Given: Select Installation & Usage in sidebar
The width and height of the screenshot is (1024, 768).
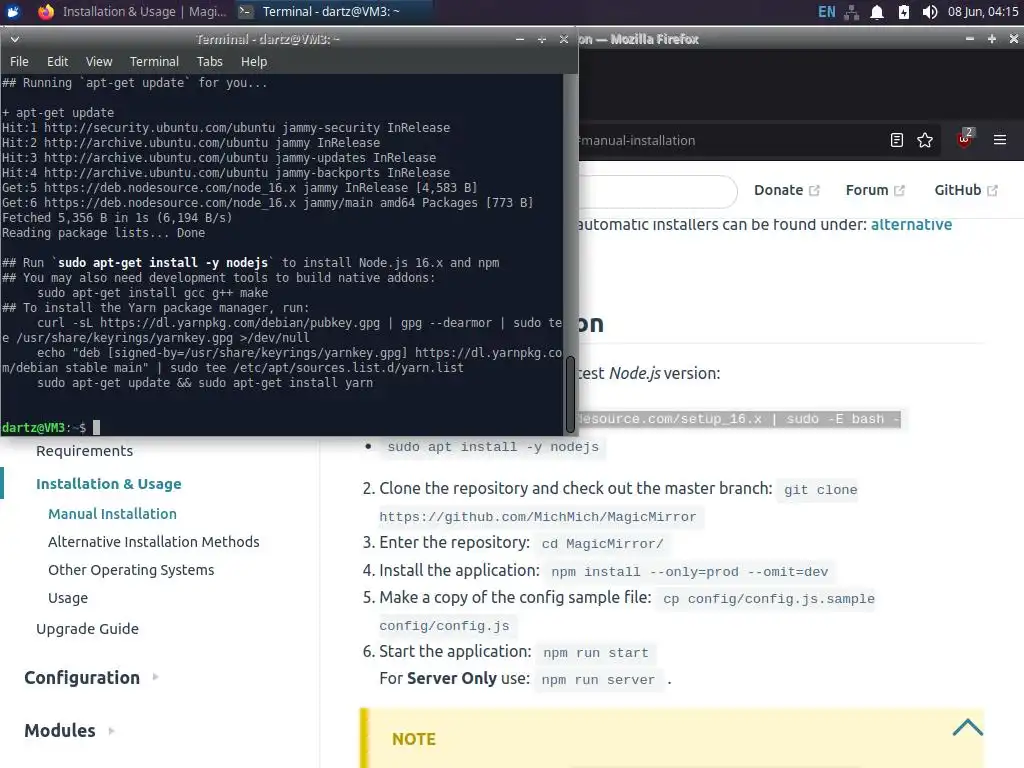Looking at the screenshot, I should point(108,484).
